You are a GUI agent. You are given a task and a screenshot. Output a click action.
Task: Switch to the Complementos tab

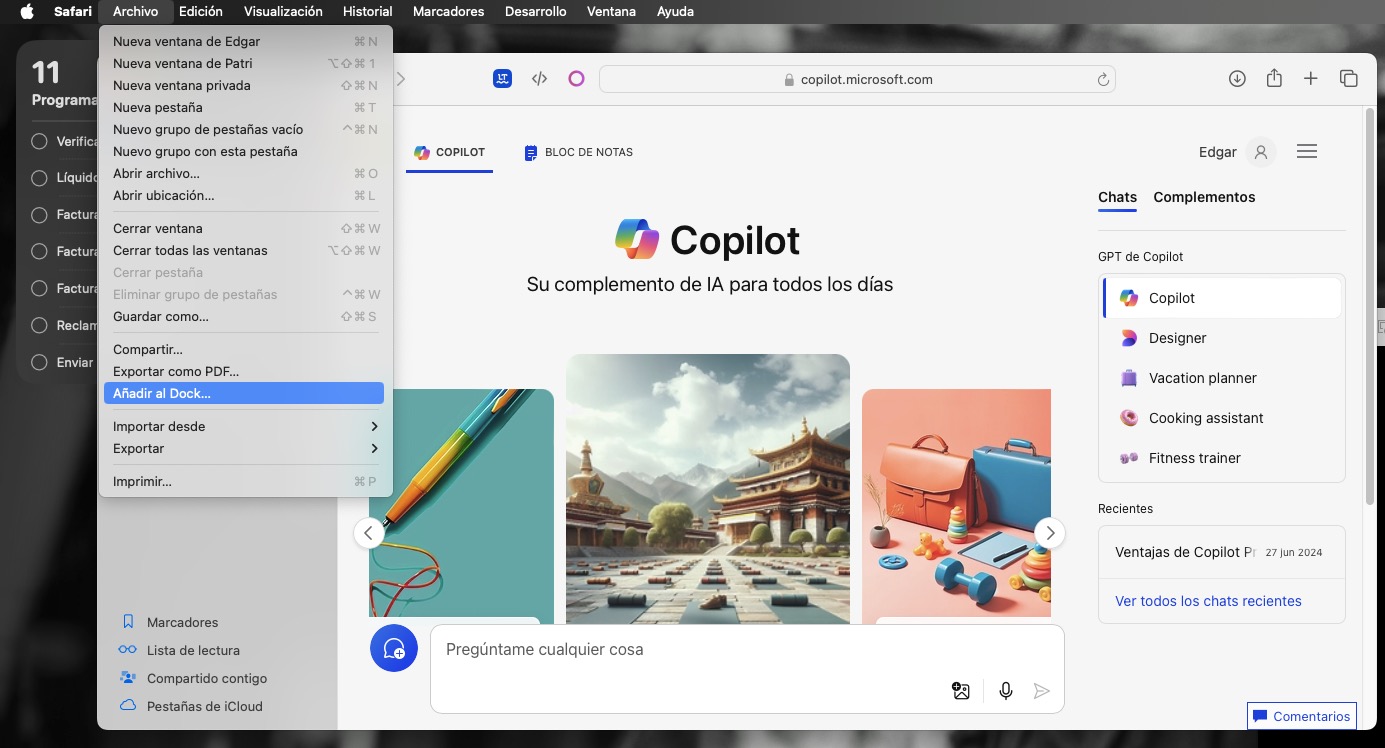pos(1204,197)
